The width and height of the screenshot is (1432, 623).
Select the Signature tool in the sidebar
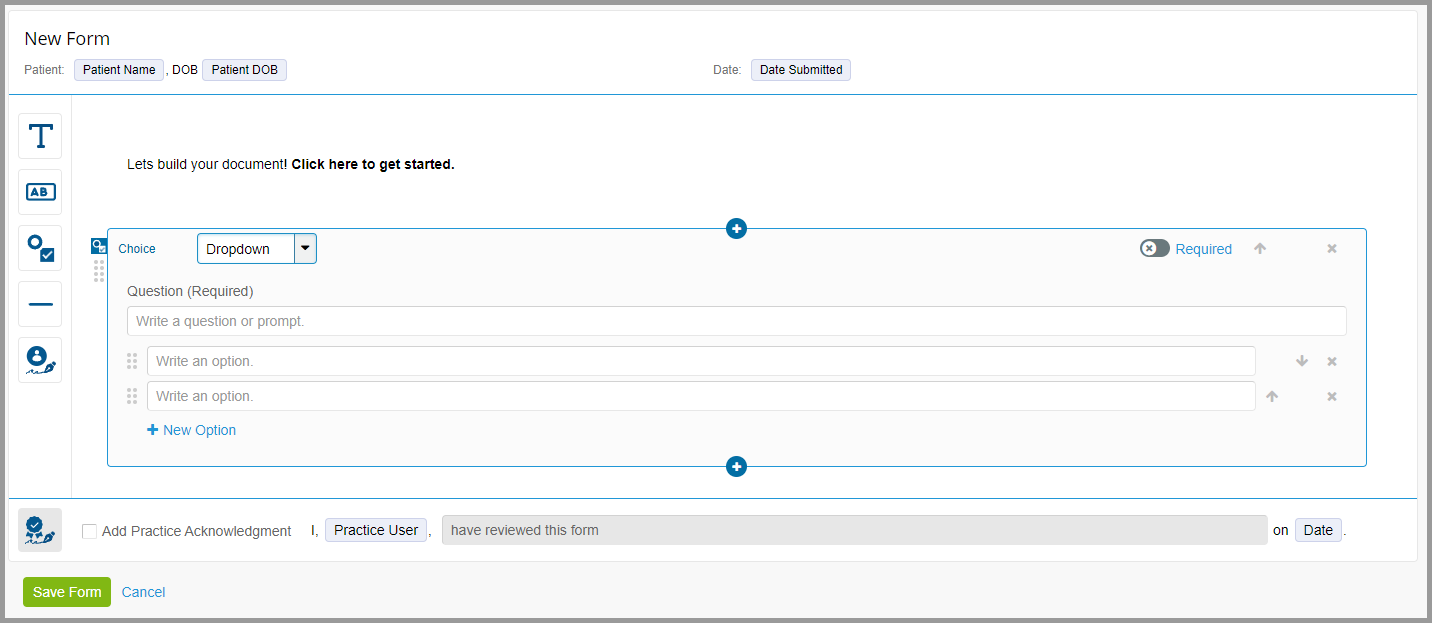coord(39,359)
